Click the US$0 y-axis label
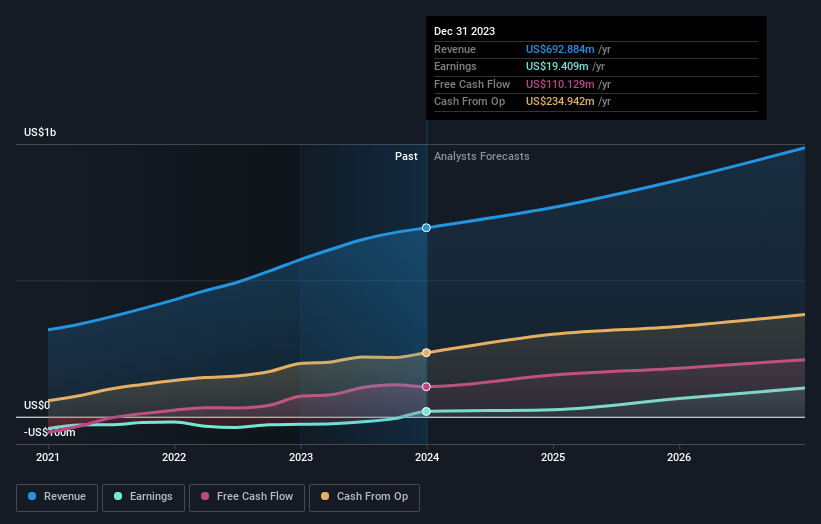Image resolution: width=821 pixels, height=524 pixels. click(x=37, y=405)
